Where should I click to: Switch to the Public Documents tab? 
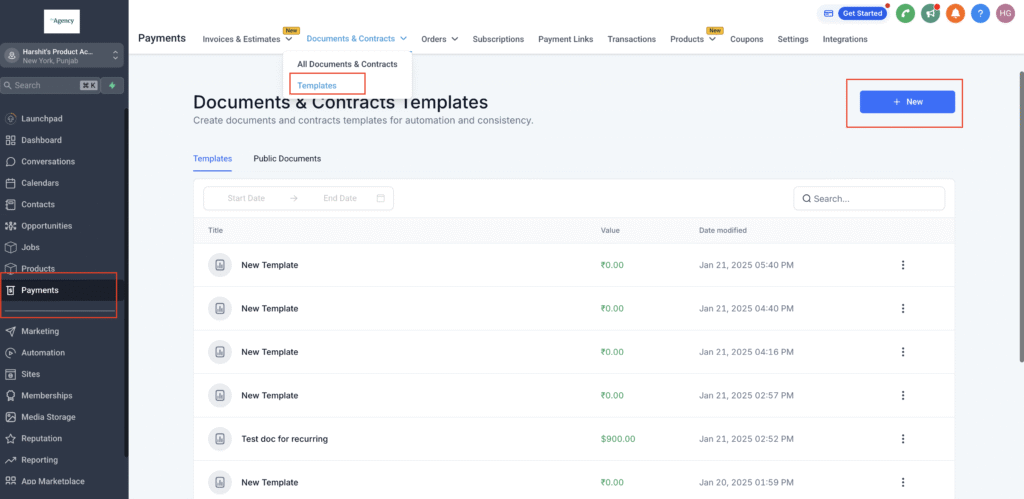(287, 158)
